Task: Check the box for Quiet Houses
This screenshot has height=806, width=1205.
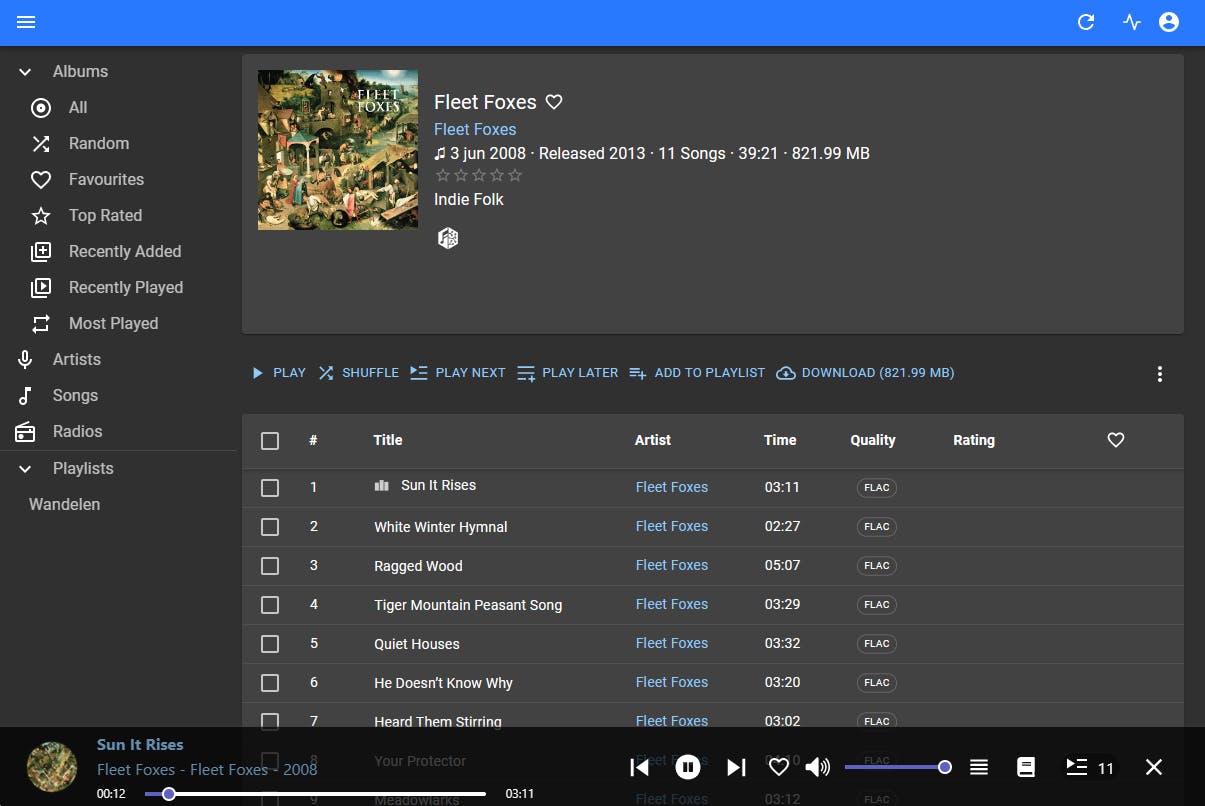Action: [x=270, y=644]
